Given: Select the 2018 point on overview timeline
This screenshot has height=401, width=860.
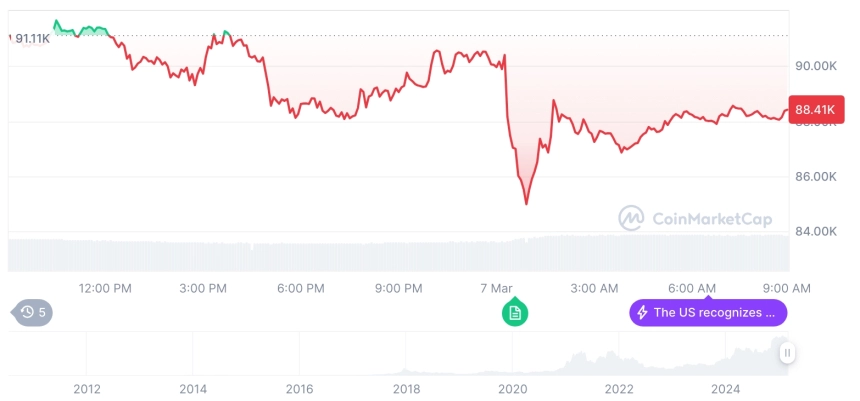Looking at the screenshot, I should (x=406, y=389).
